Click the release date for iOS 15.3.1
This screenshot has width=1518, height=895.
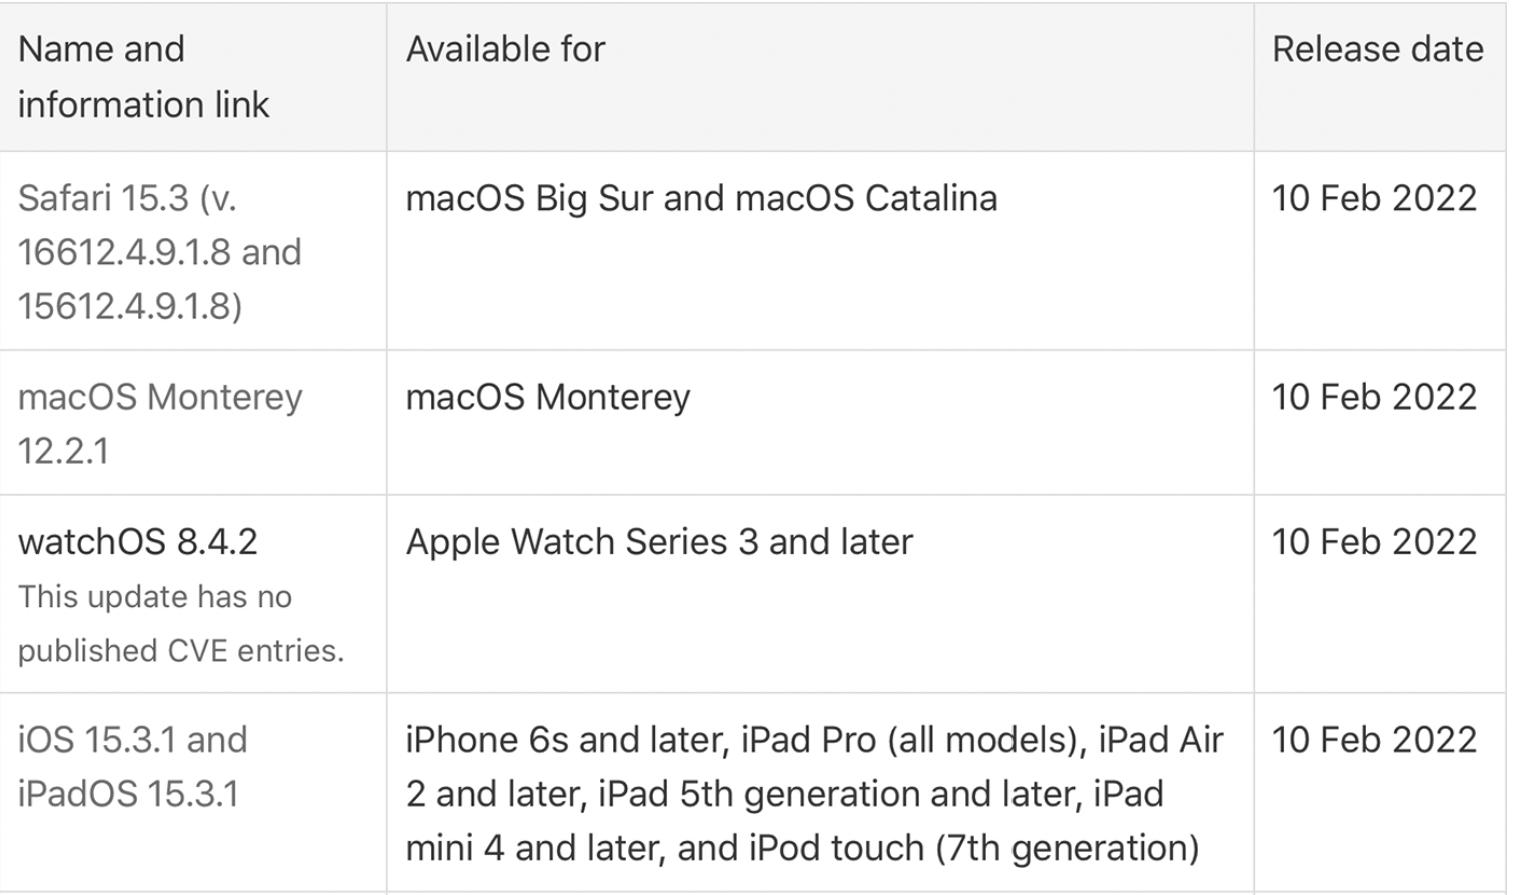pyautogui.click(x=1374, y=740)
